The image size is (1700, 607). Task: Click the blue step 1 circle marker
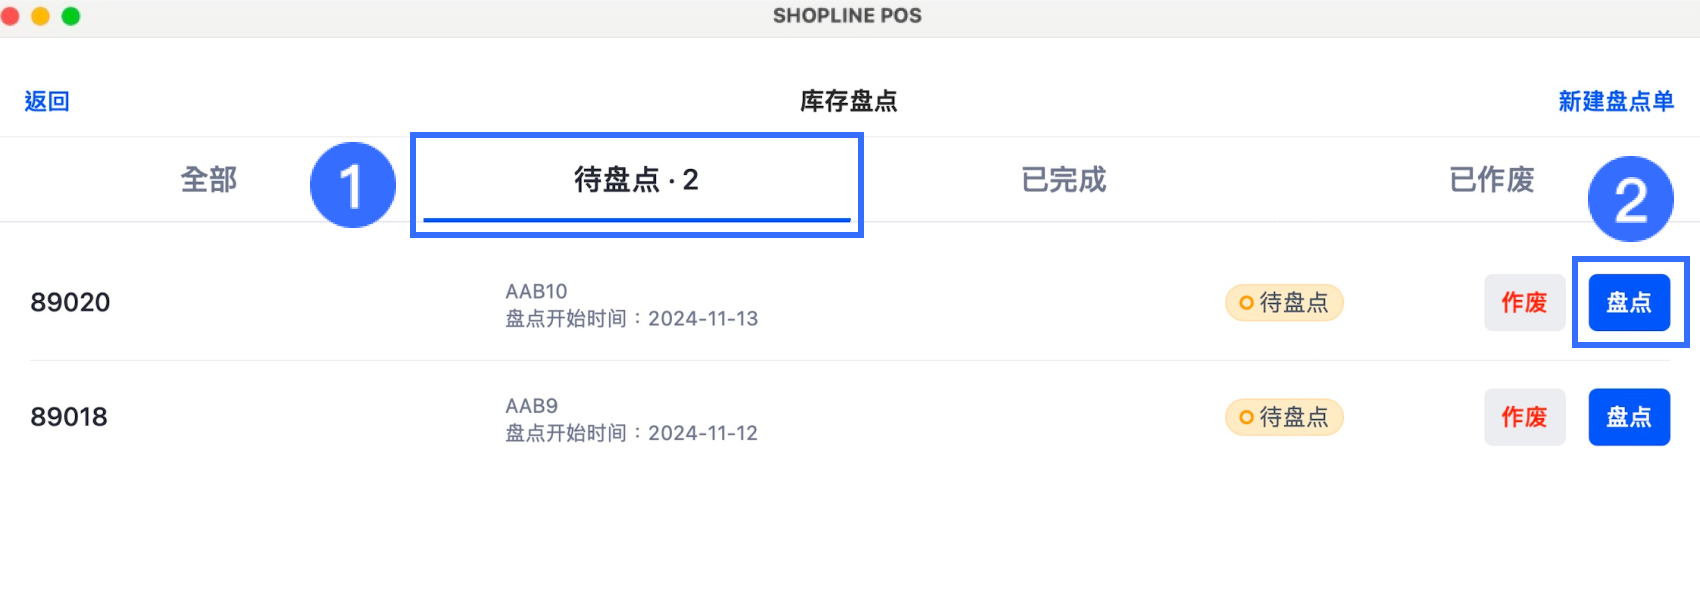(353, 185)
